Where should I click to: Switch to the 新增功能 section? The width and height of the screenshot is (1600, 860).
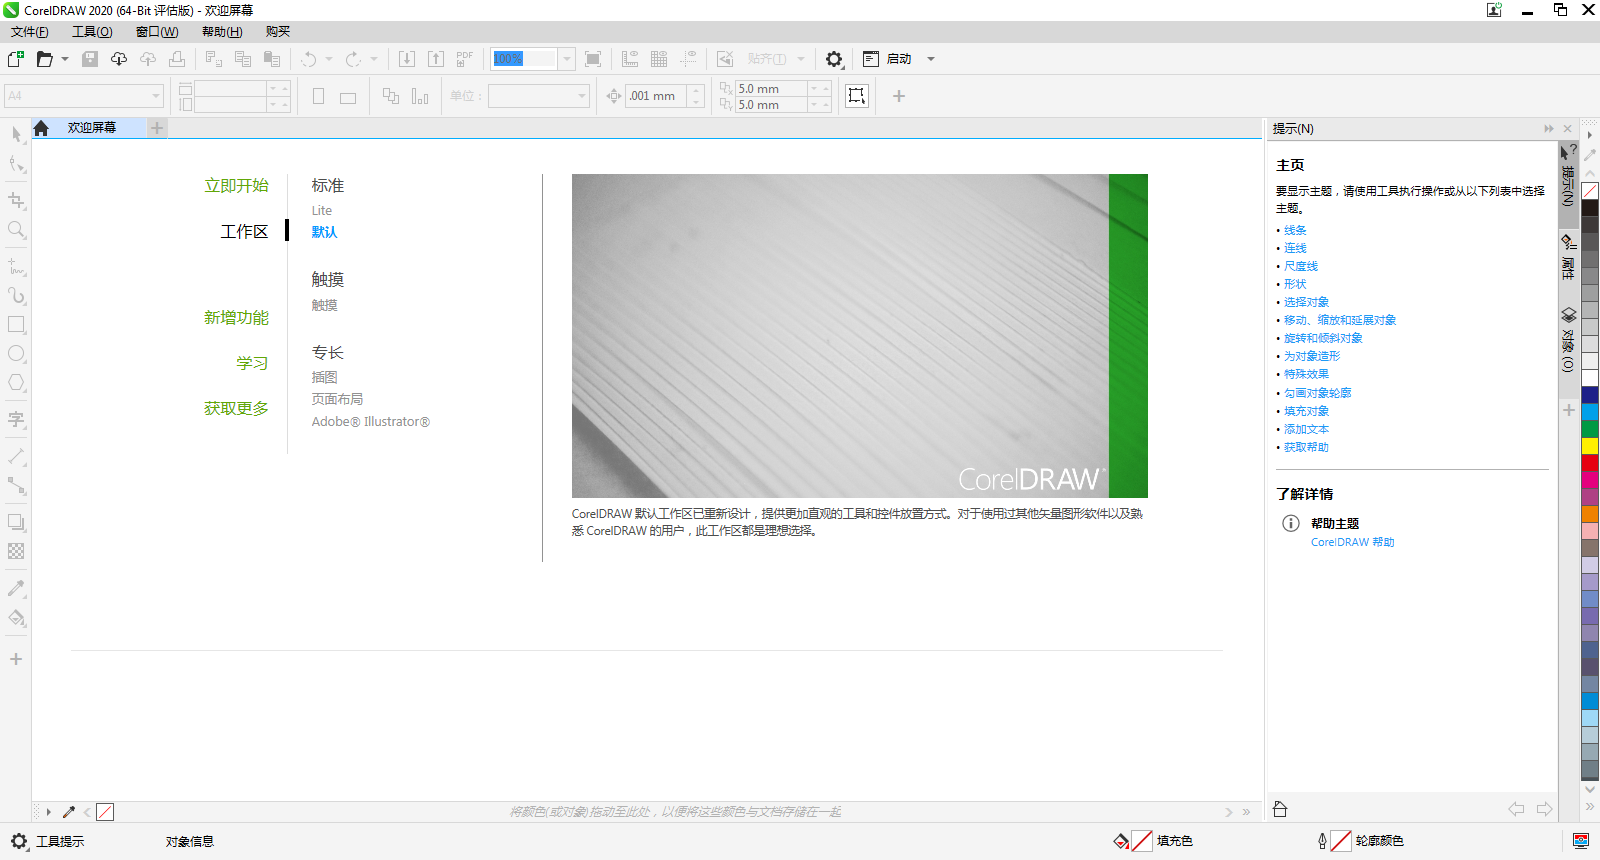236,317
